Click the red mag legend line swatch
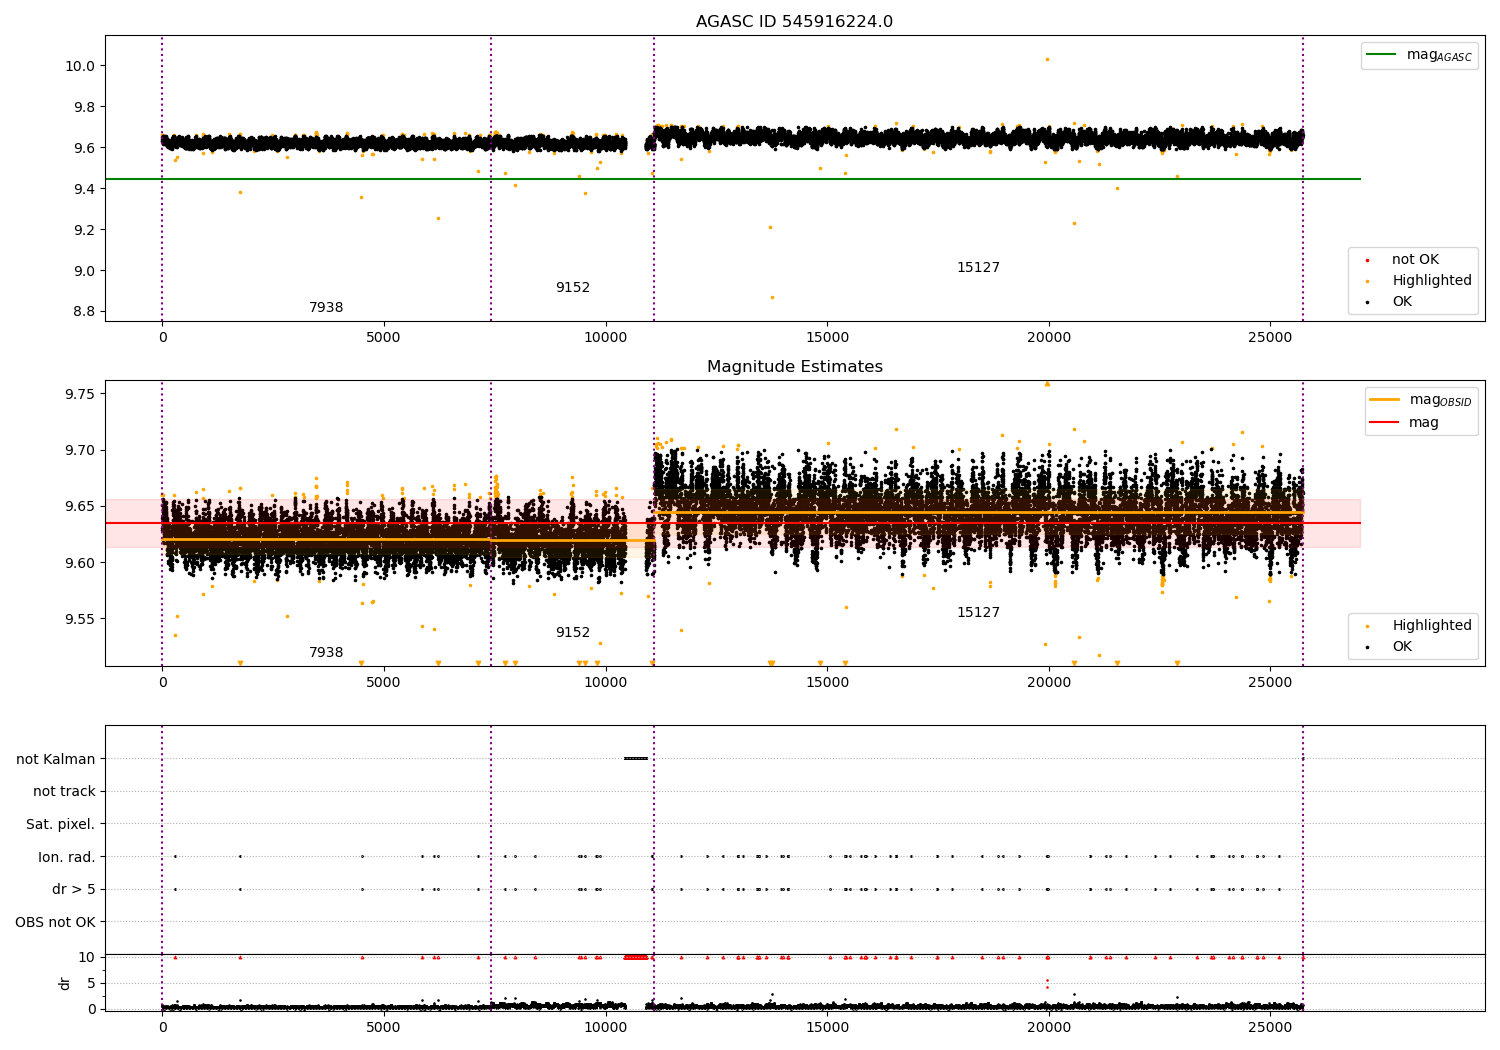This screenshot has height=1050, width=1500. [1385, 422]
